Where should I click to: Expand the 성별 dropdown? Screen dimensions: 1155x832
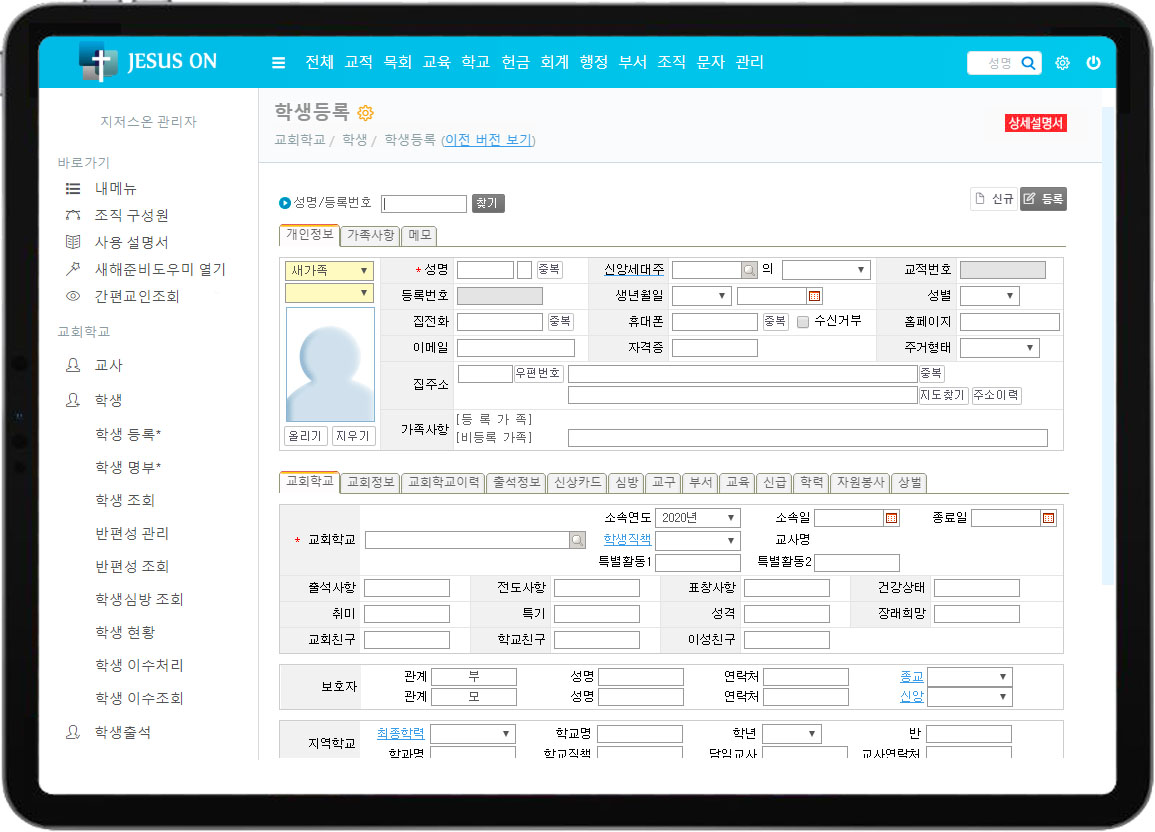tap(989, 296)
